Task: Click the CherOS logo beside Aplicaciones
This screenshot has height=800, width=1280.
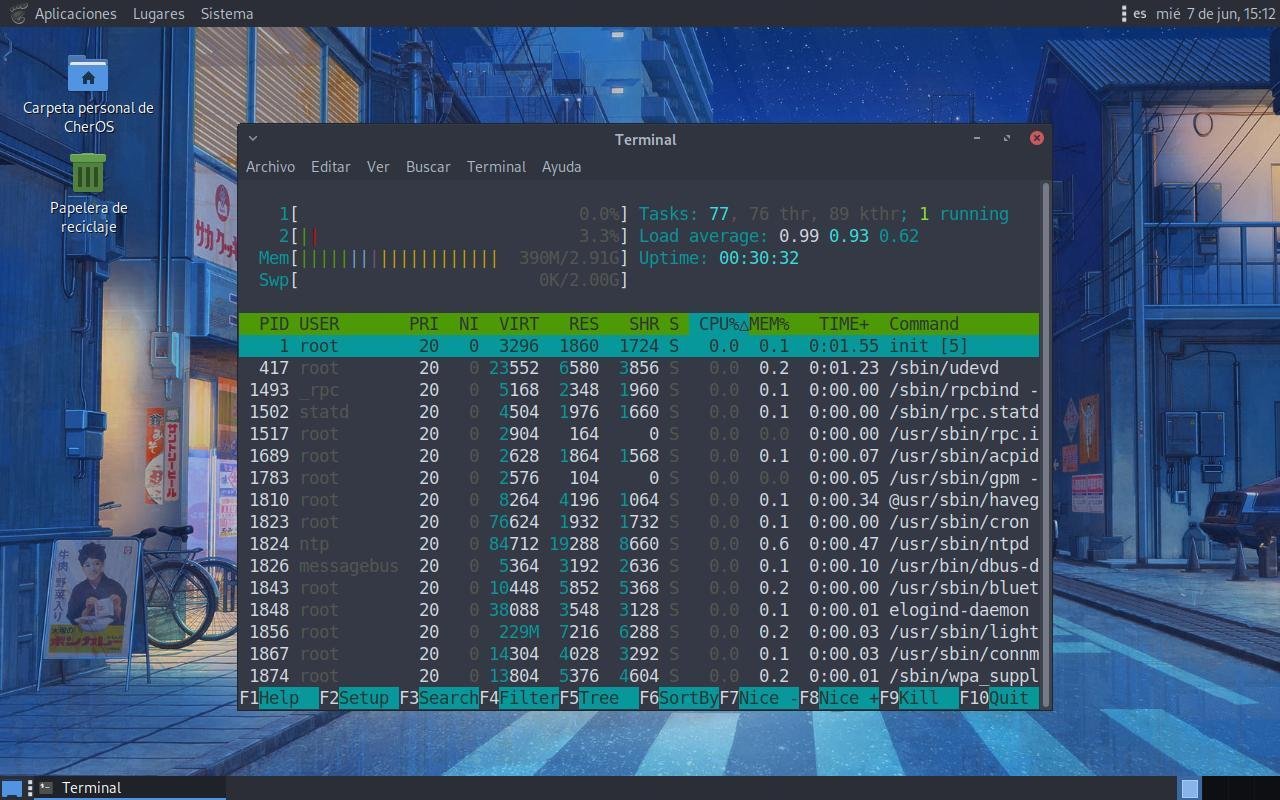Action: click(16, 13)
